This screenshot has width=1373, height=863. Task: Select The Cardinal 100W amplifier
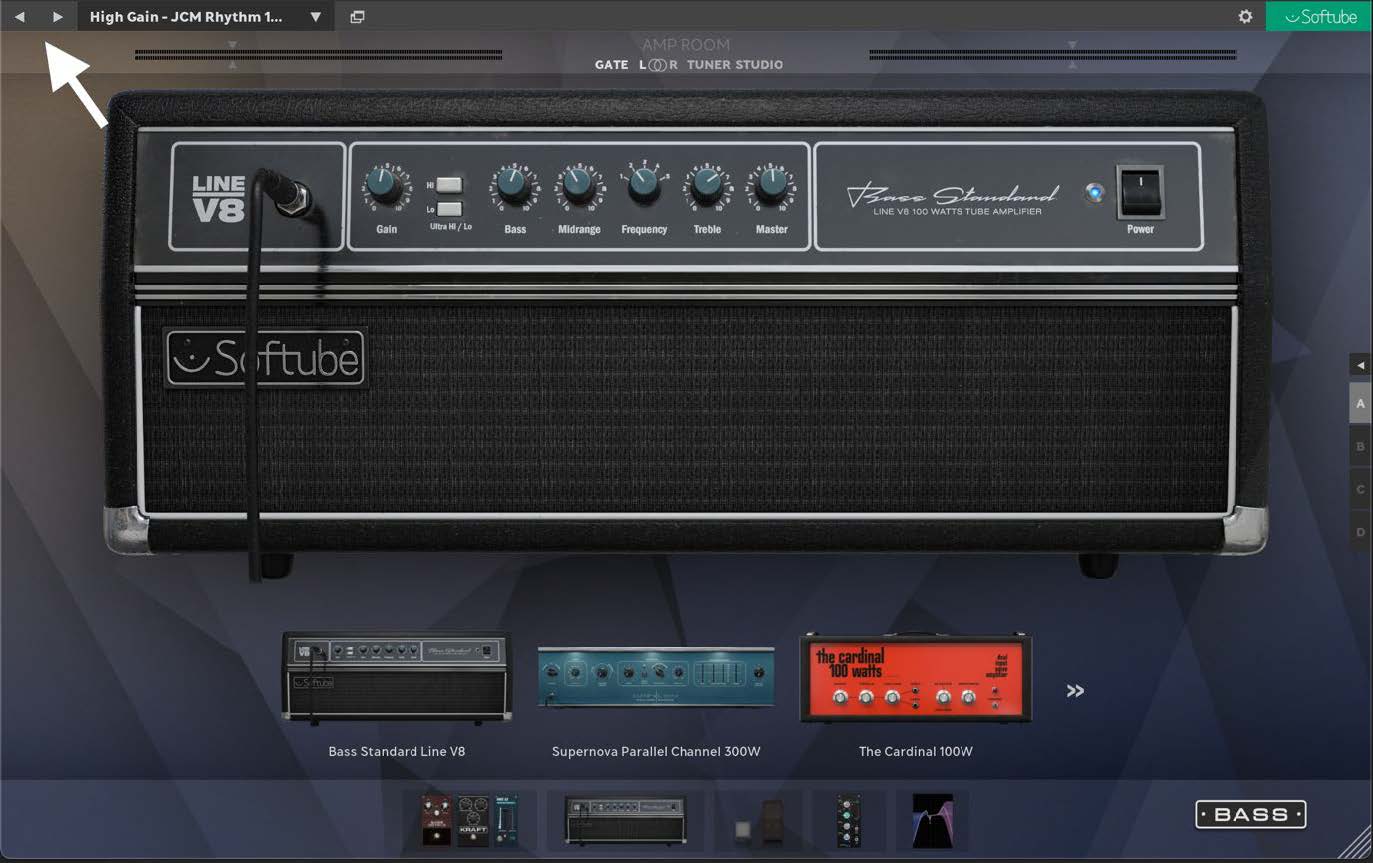pos(915,677)
